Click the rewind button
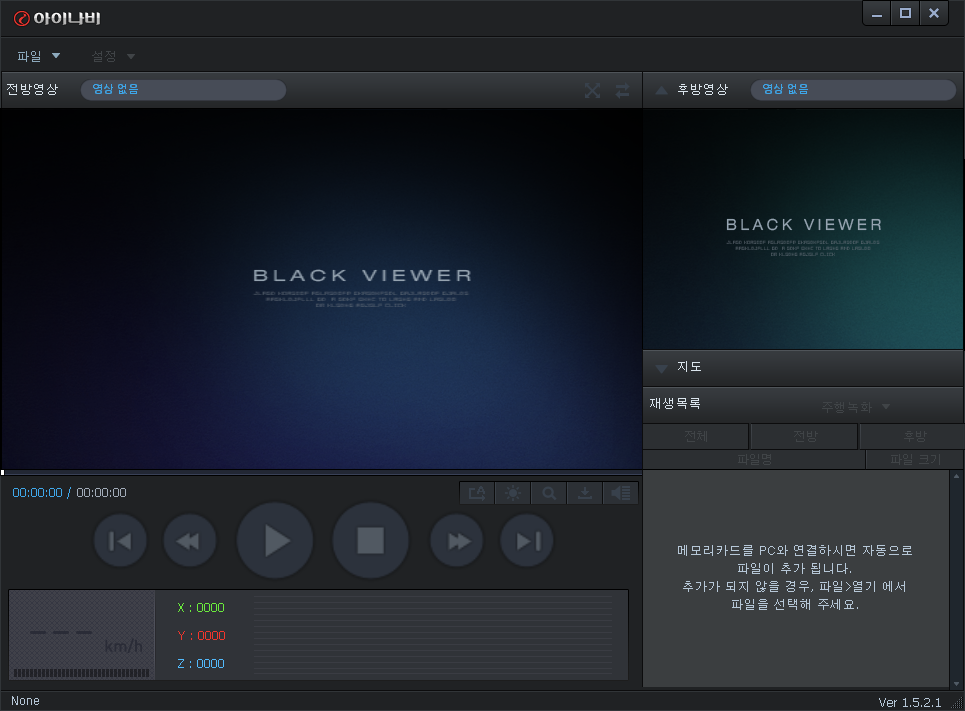This screenshot has width=965, height=711. 189,541
